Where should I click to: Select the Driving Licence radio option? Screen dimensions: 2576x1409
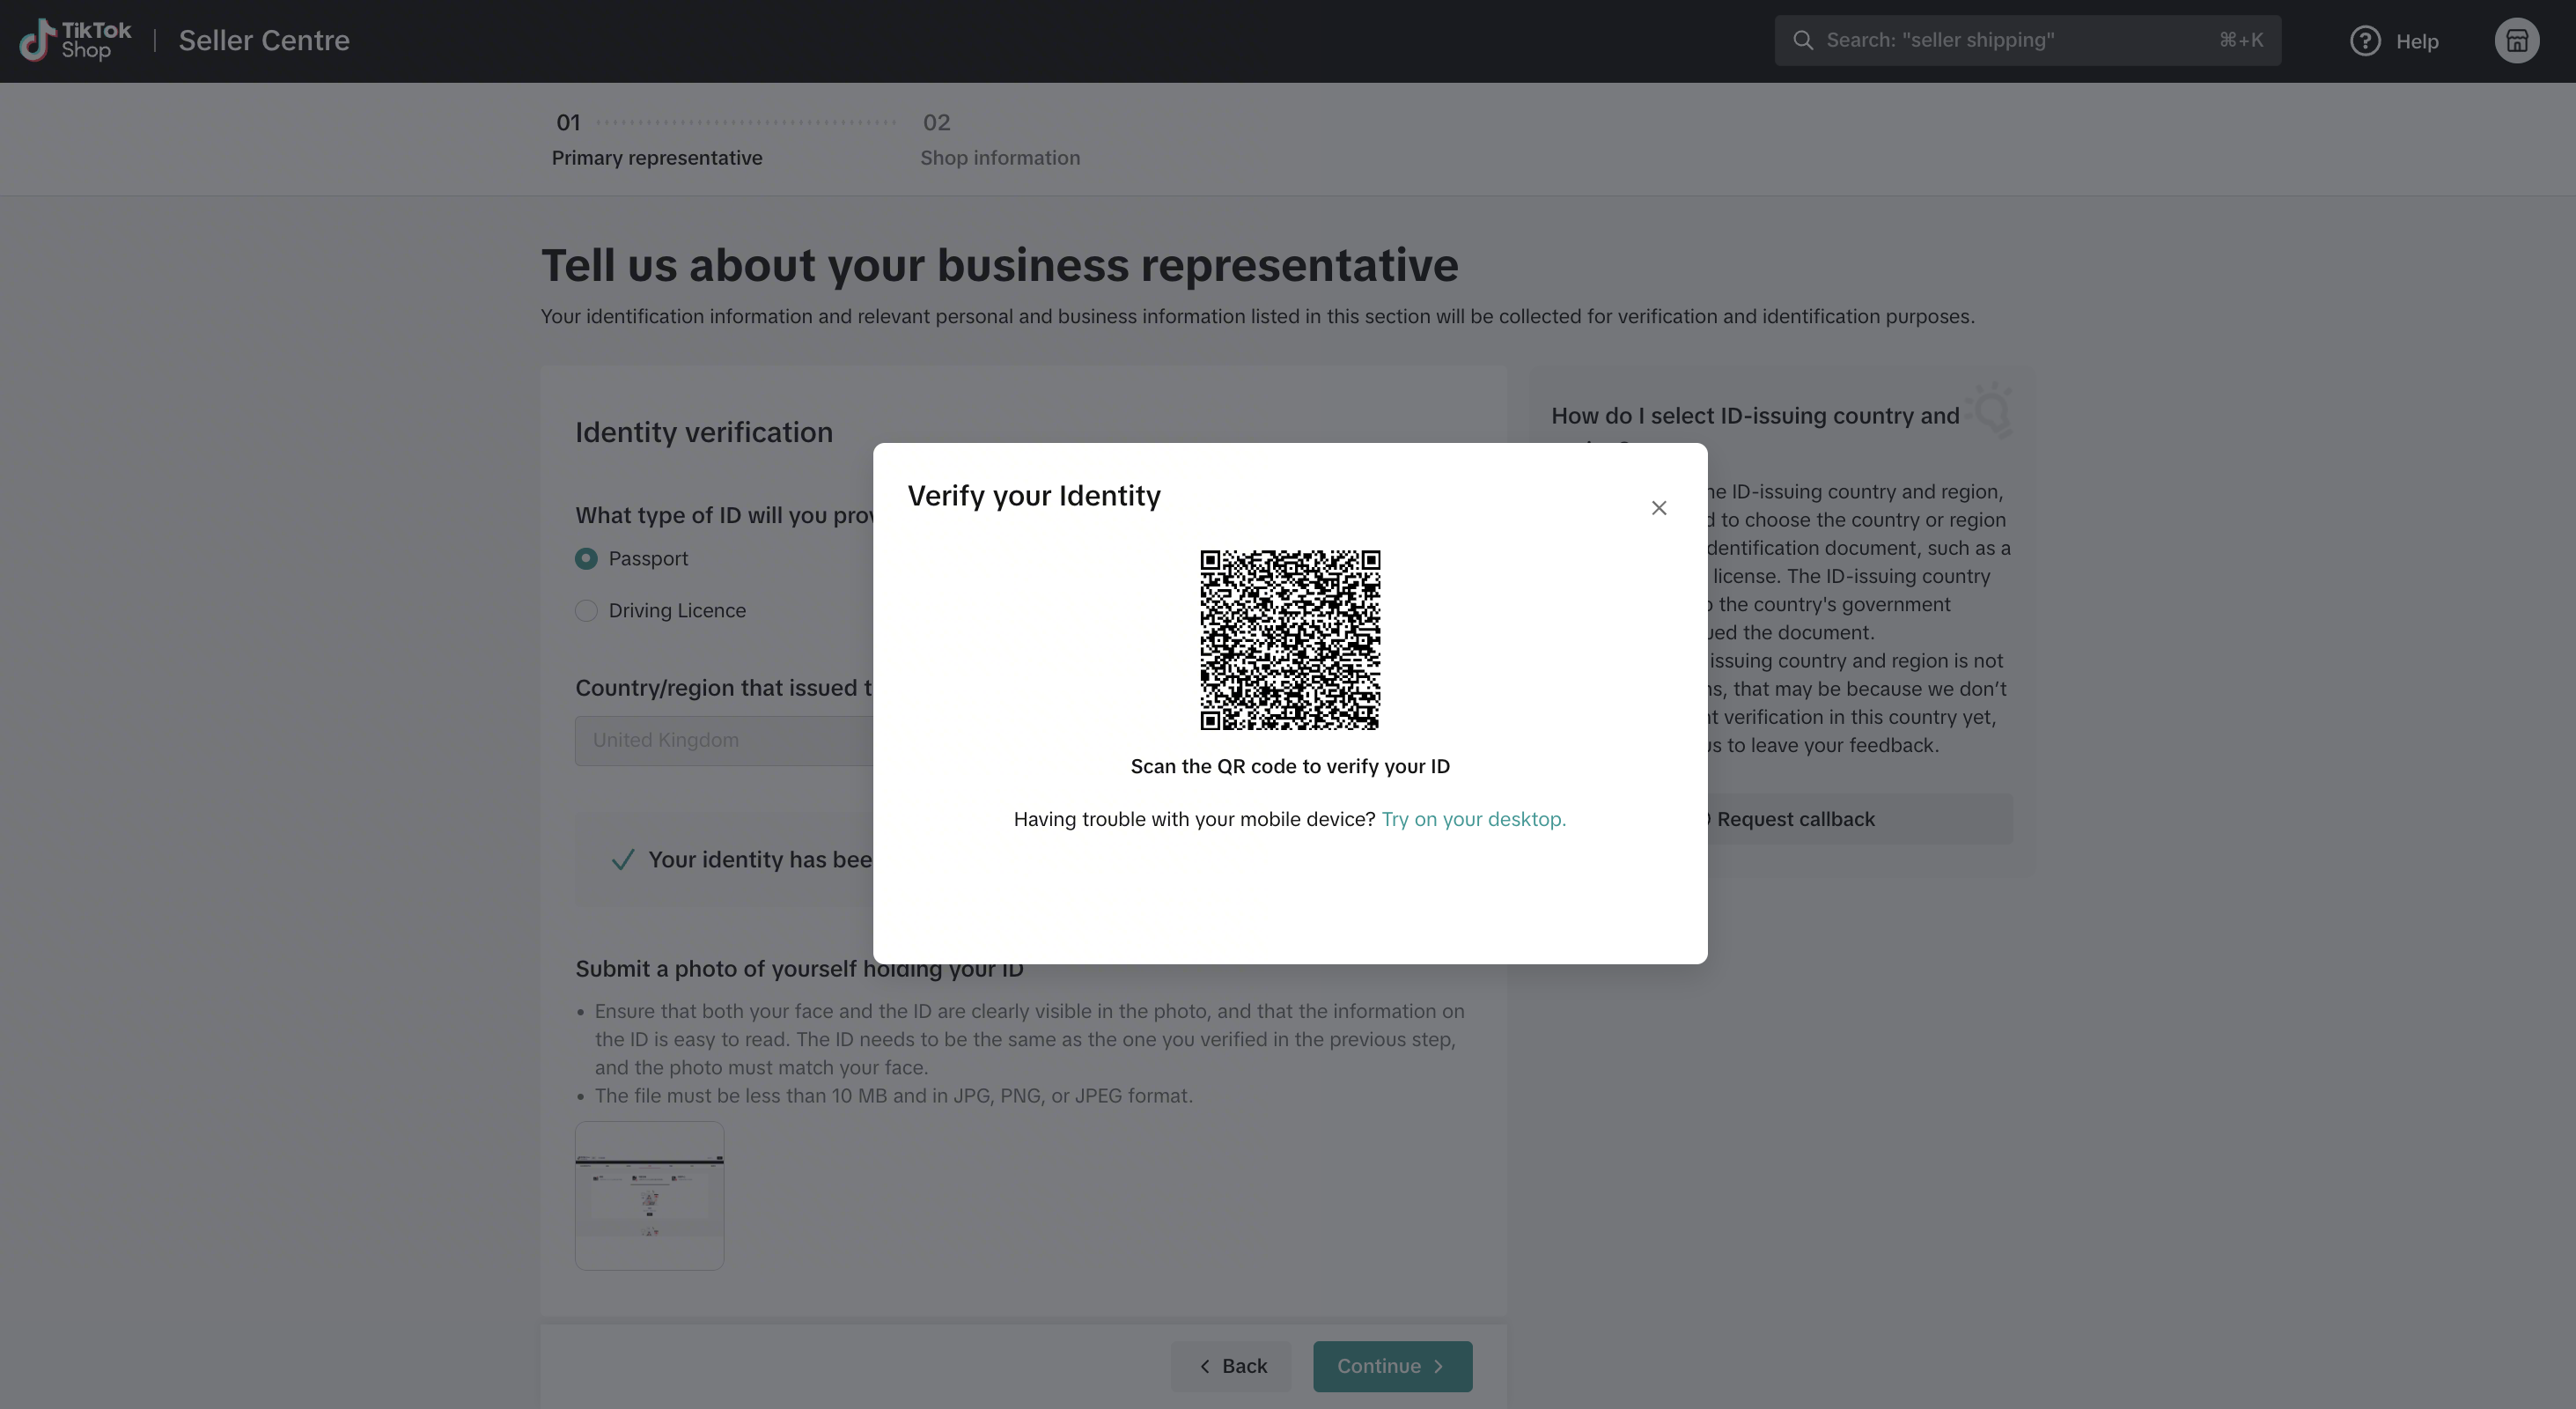point(586,611)
